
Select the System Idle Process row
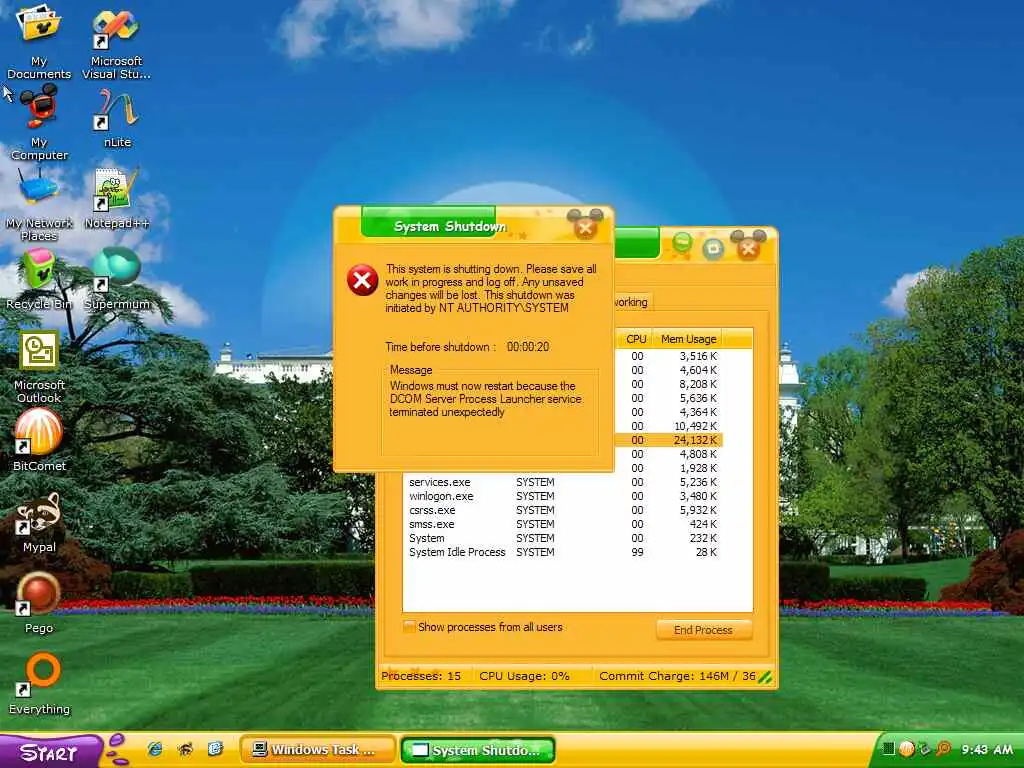(562, 552)
